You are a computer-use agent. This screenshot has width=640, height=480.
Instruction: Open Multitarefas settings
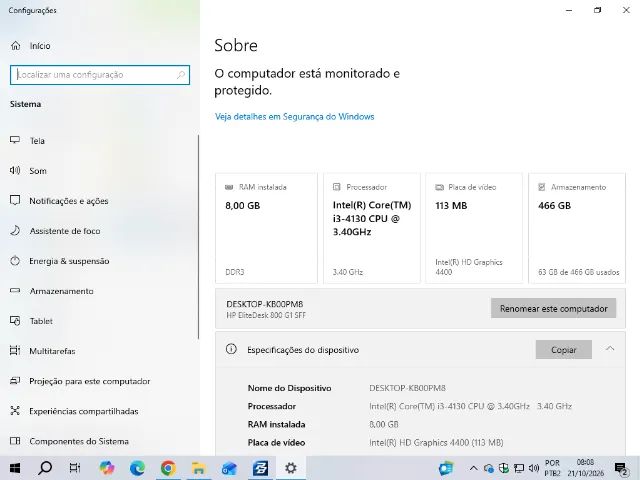(52, 351)
